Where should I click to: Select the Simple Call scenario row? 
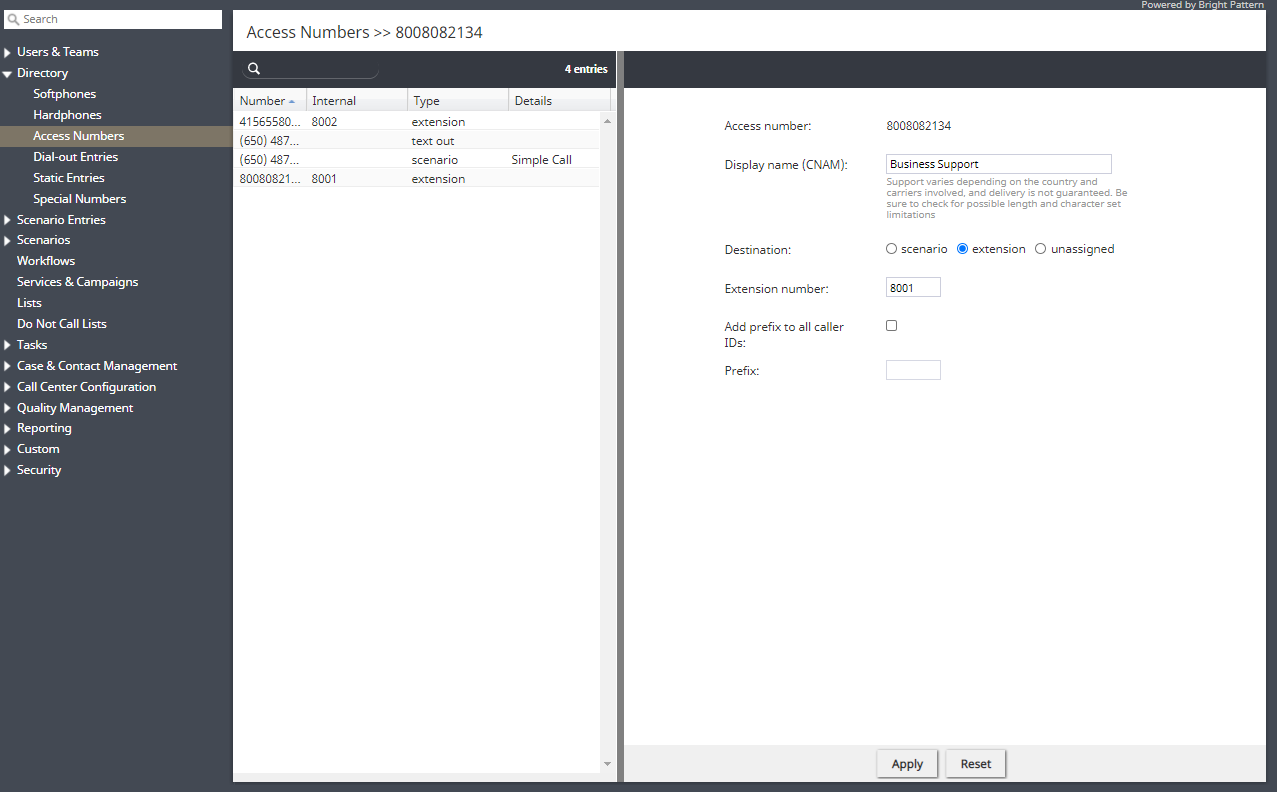click(x=417, y=160)
